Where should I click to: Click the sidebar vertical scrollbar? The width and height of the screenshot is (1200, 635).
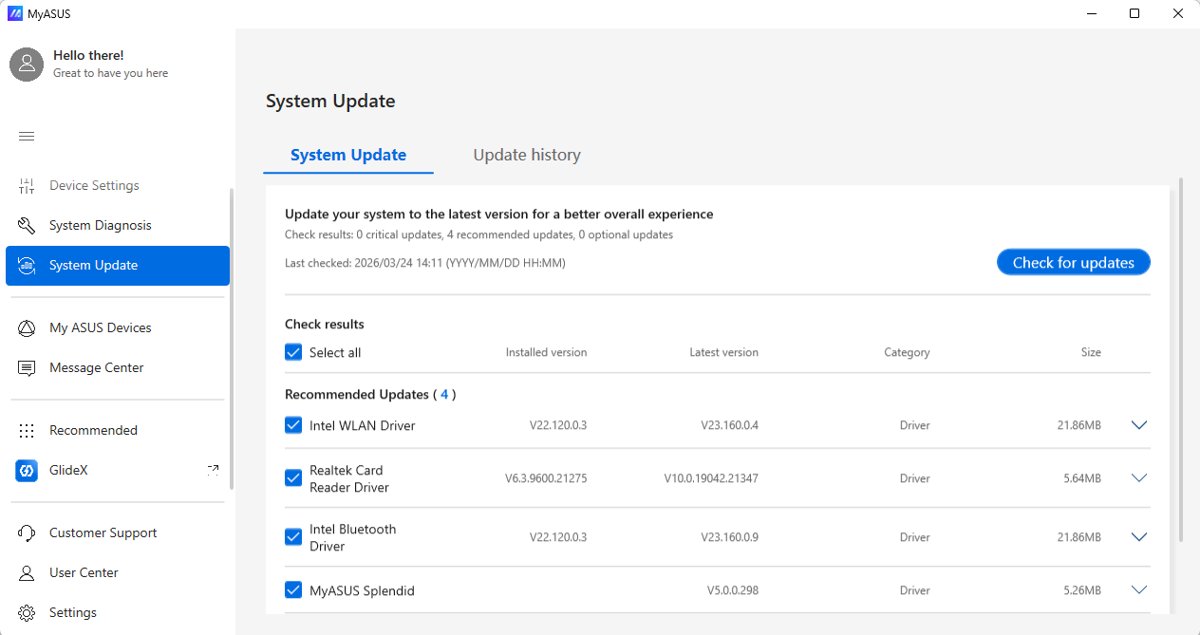point(232,338)
